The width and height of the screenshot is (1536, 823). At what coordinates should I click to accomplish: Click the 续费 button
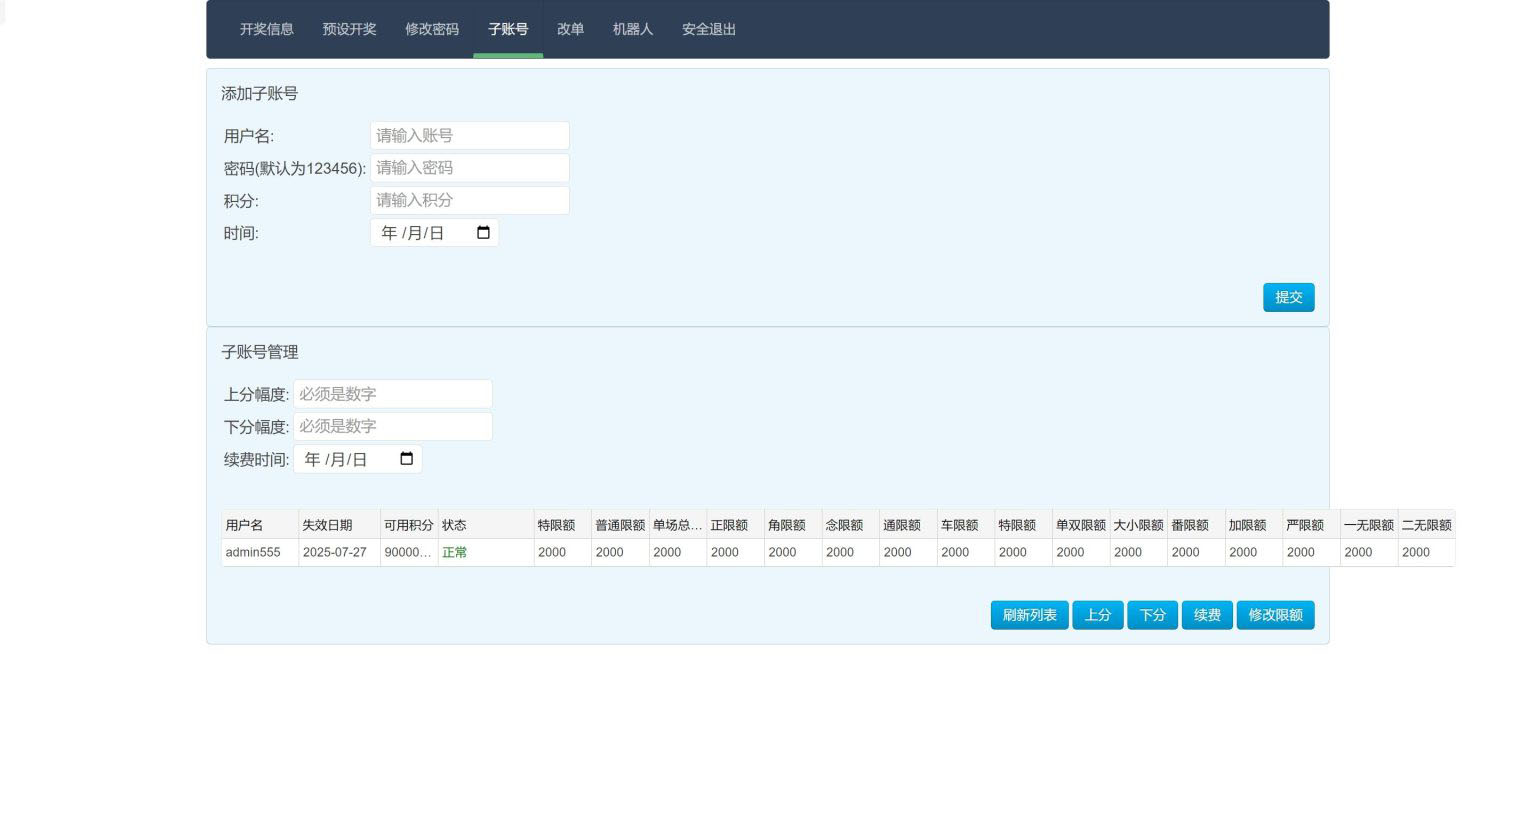coord(1206,615)
